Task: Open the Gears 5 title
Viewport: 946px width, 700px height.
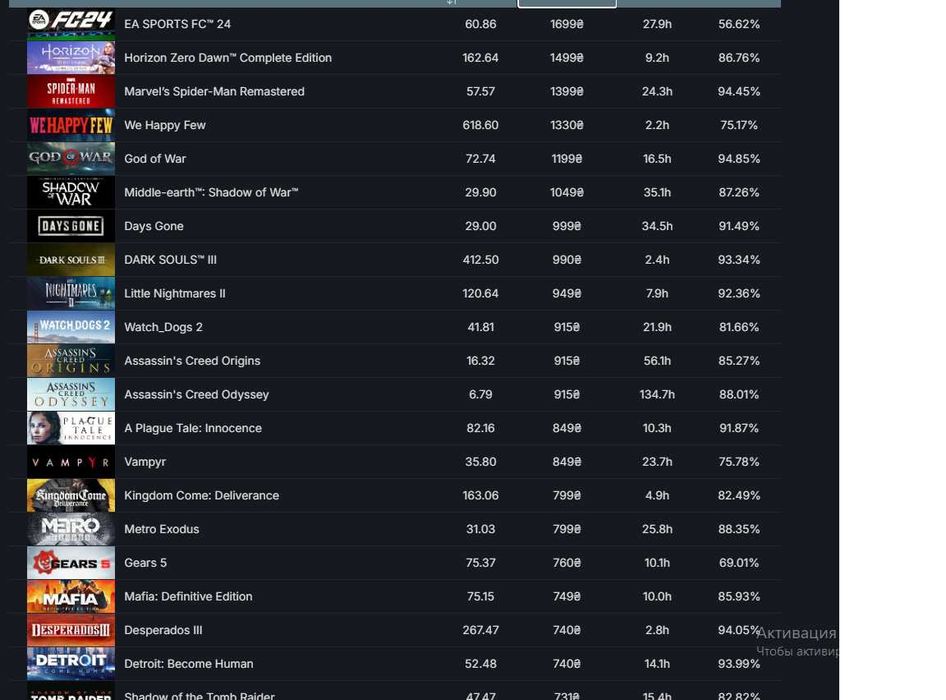Action: click(145, 563)
